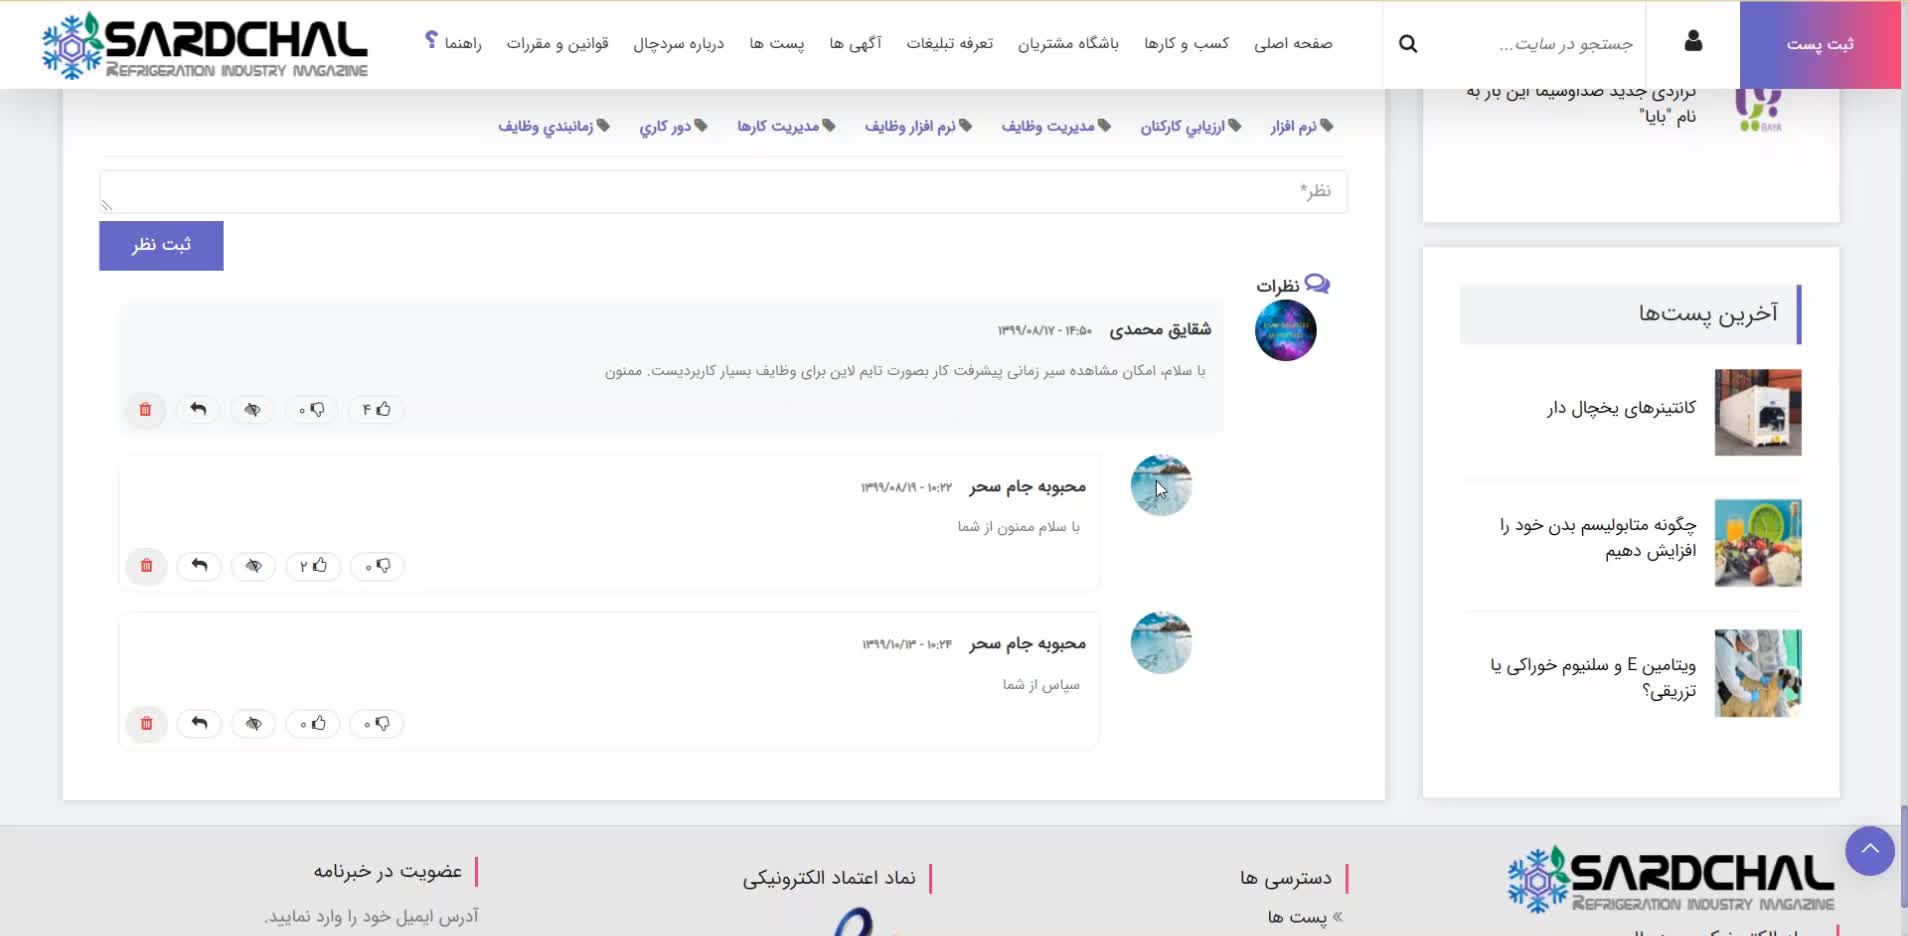
Task: Delete the 'سپاس از شما' comment
Action: point(147,724)
